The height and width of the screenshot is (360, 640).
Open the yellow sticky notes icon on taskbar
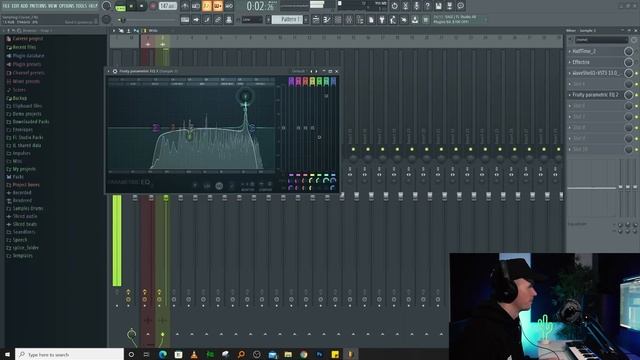(x=335, y=355)
